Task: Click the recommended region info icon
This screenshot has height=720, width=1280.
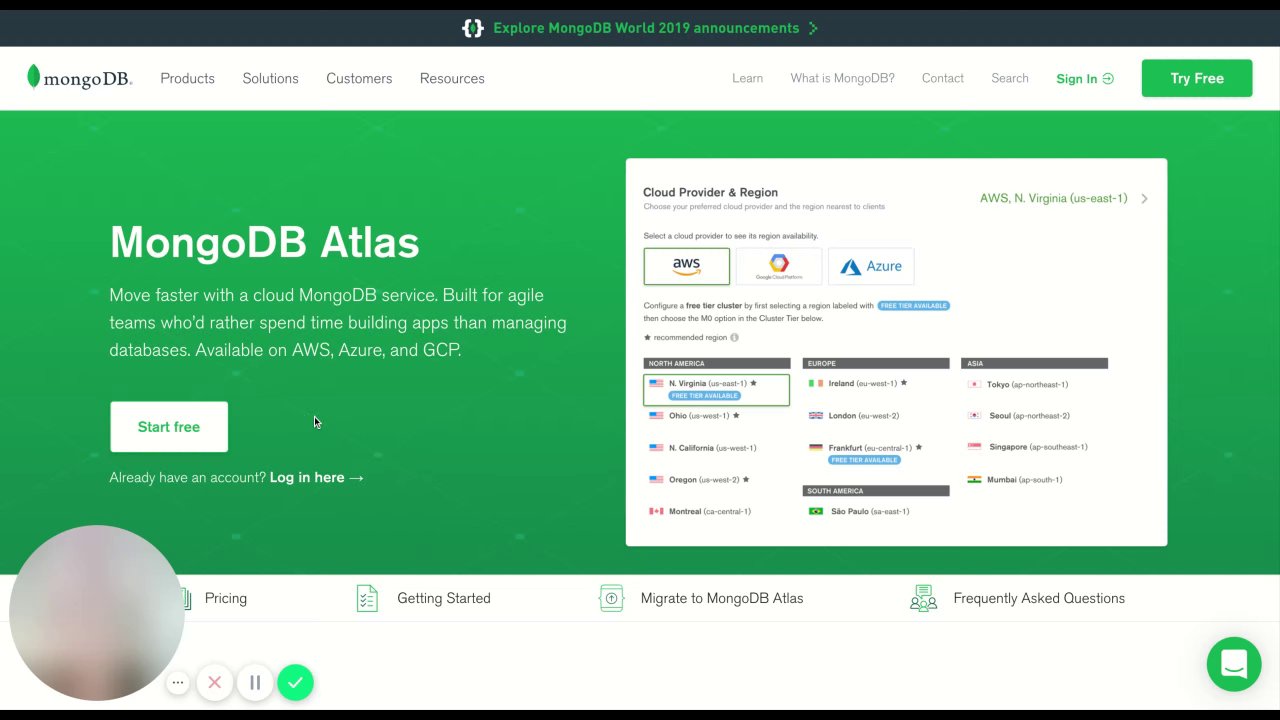Action: (734, 338)
